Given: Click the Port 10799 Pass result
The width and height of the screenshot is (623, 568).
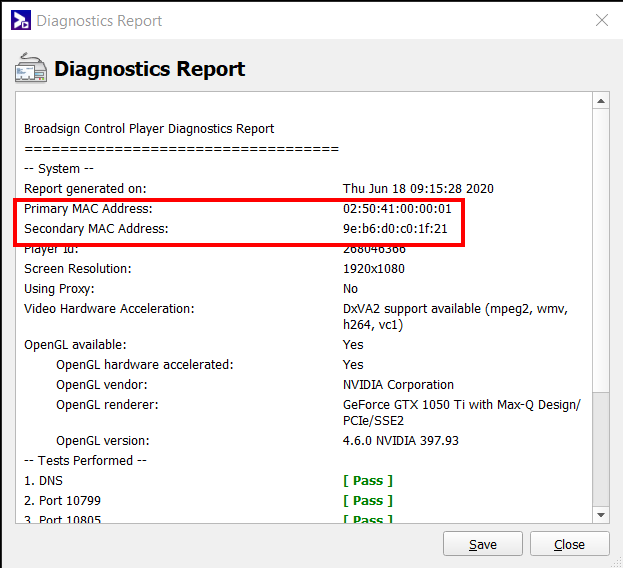Looking at the screenshot, I should pos(368,501).
